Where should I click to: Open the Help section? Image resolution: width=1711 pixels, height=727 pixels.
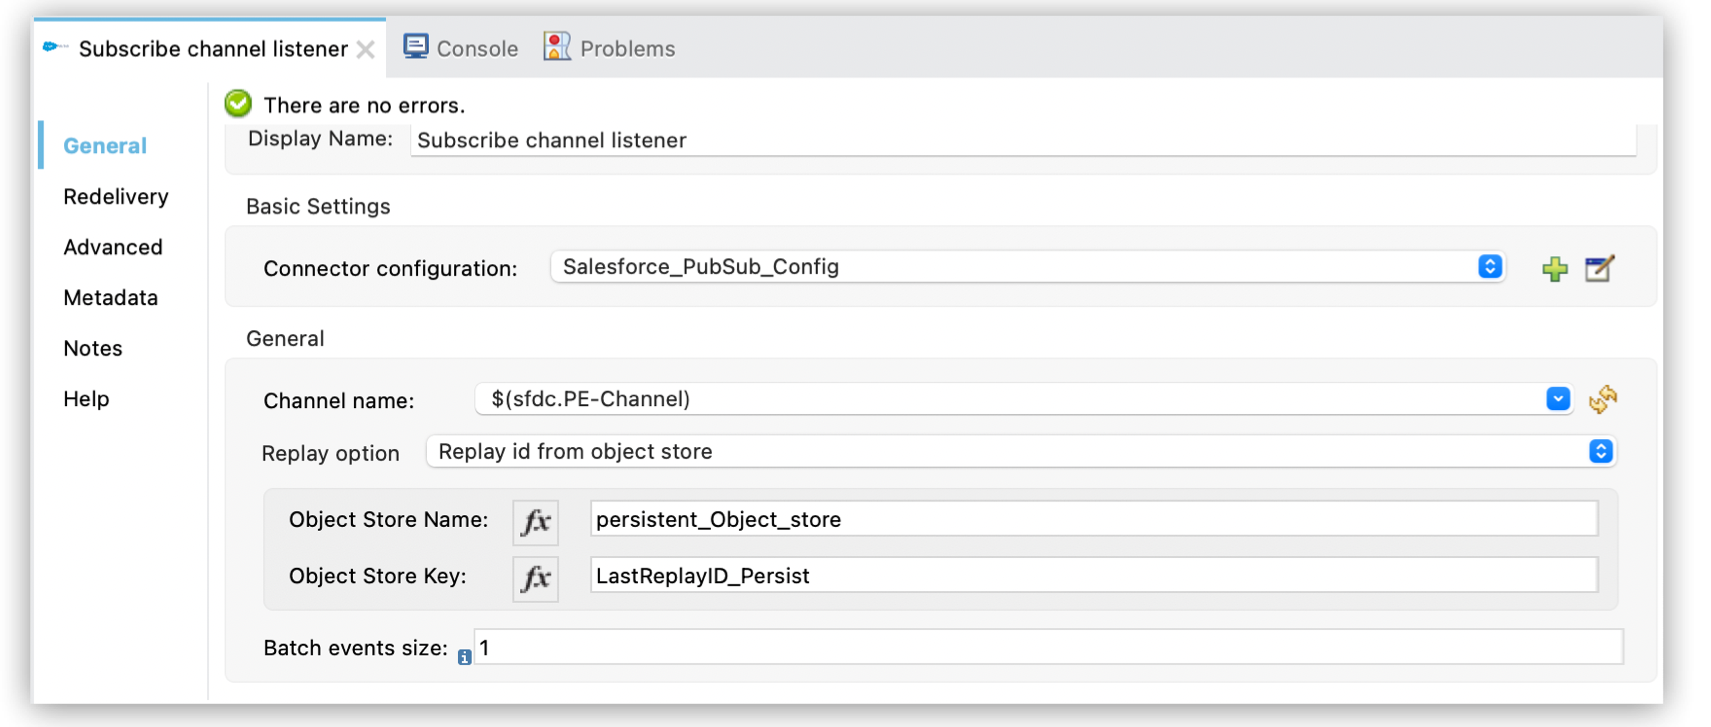(x=86, y=399)
